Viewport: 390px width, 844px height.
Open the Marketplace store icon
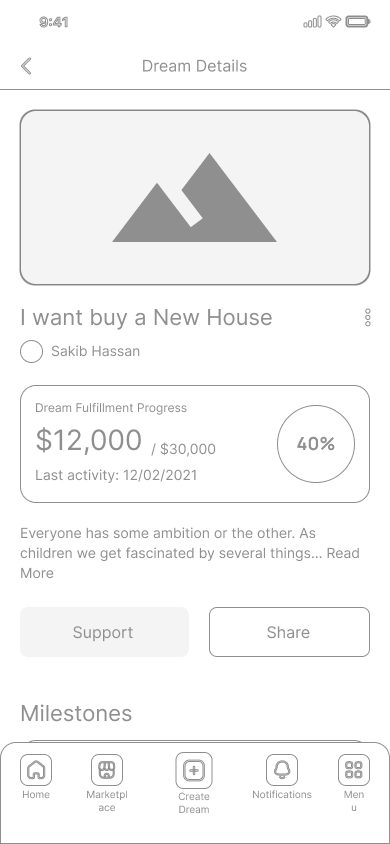(x=107, y=770)
